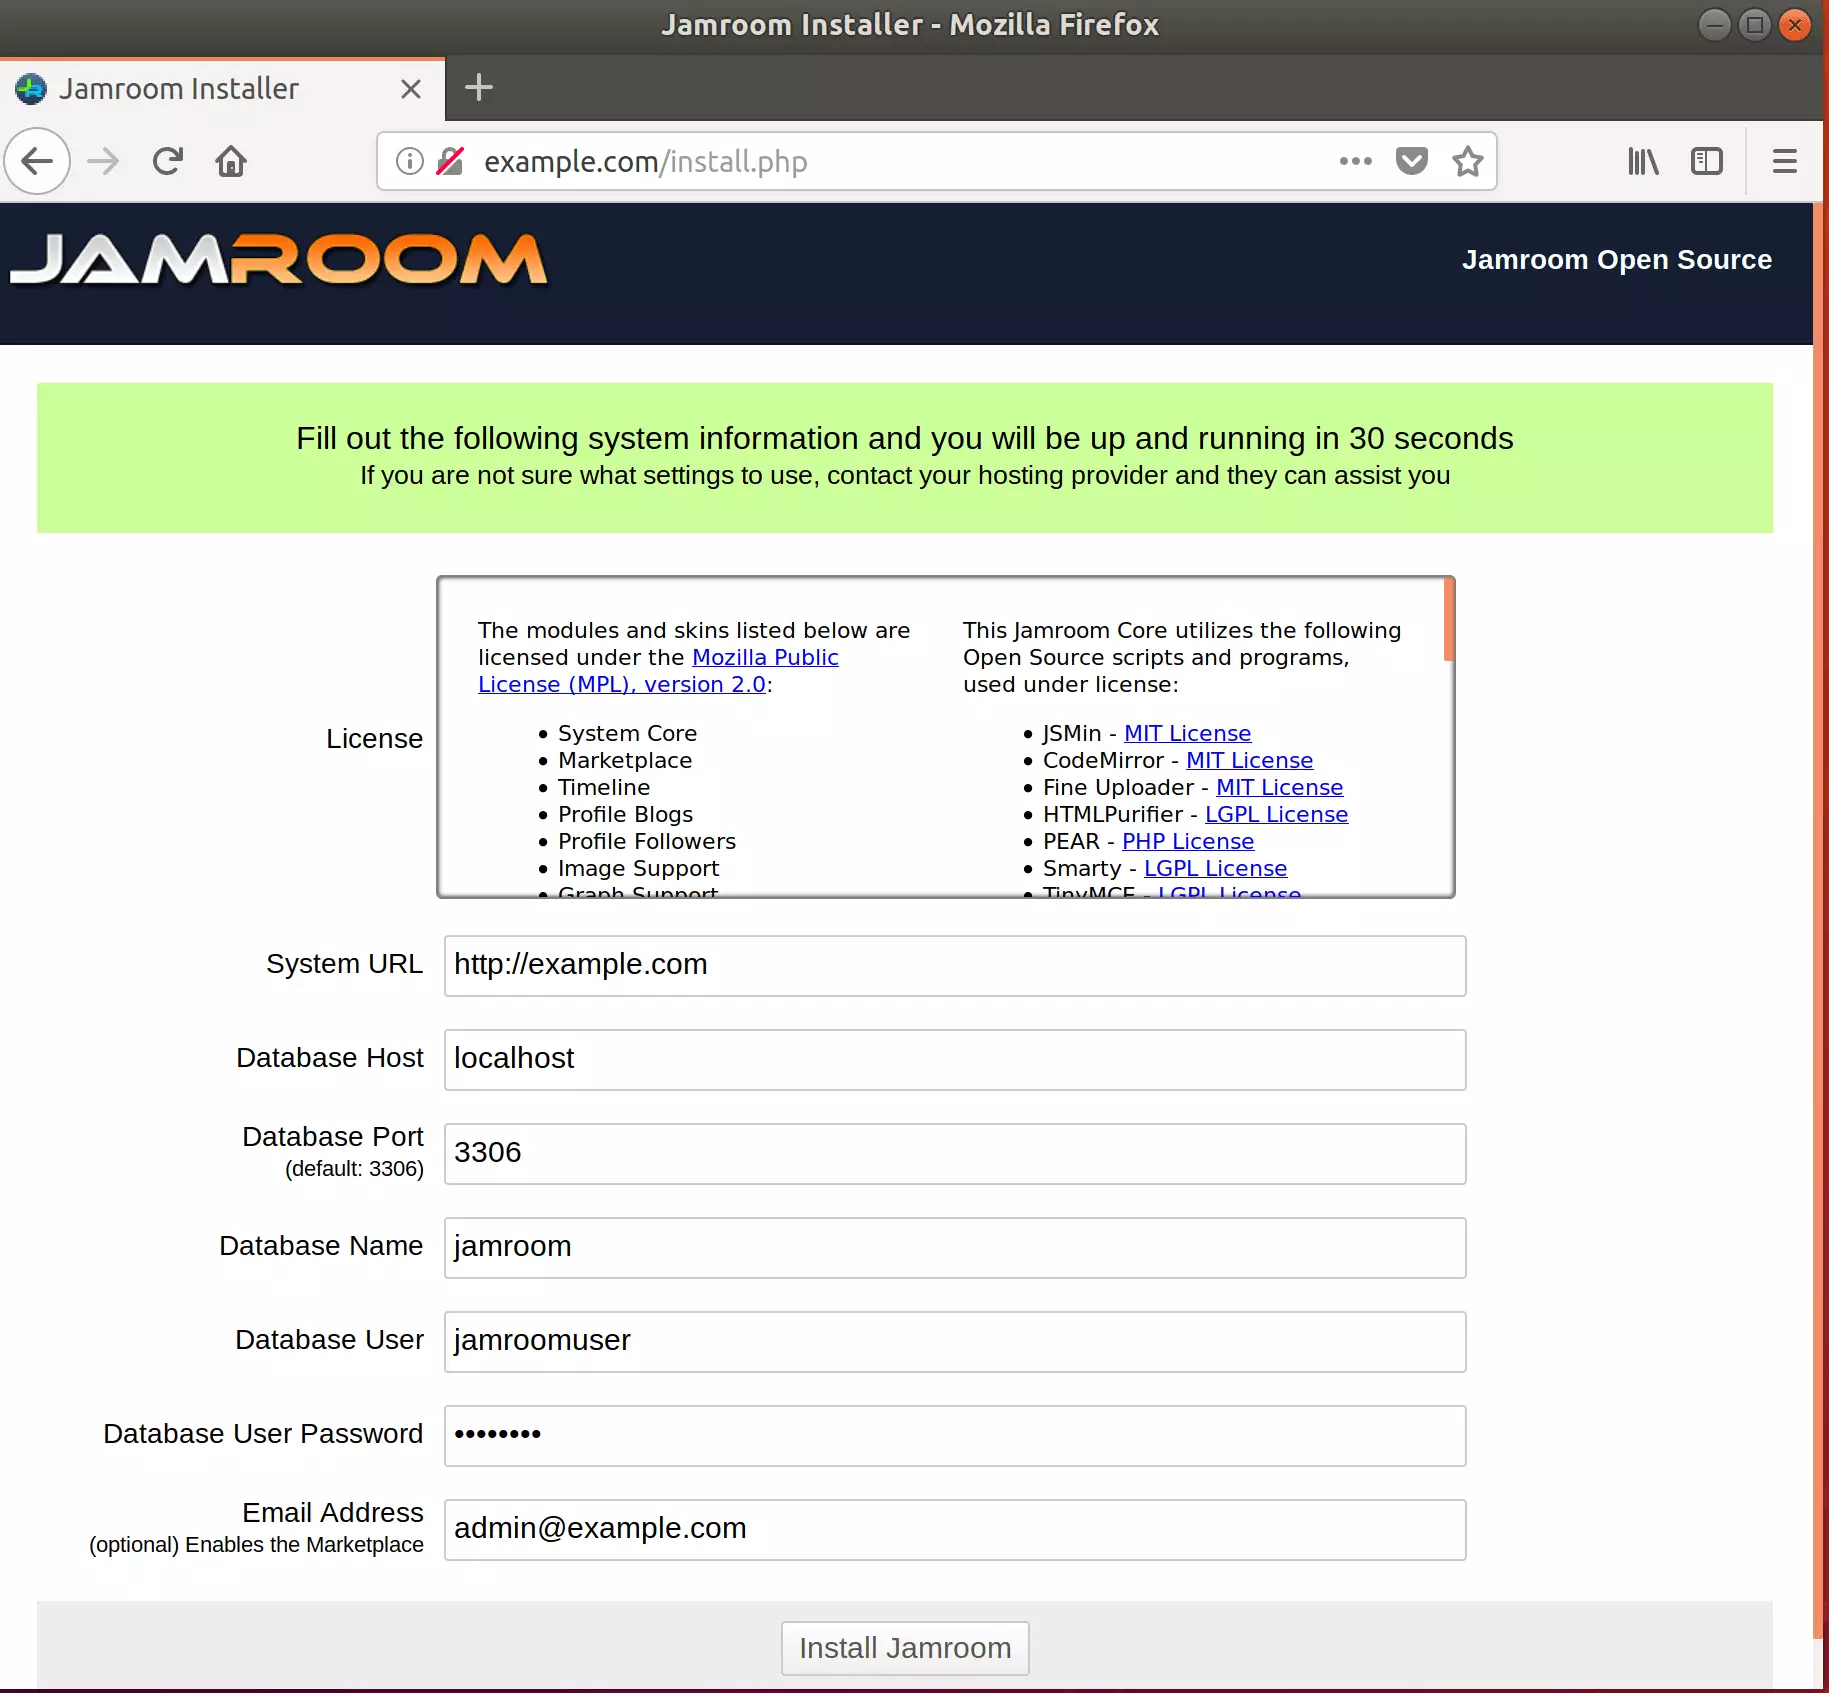The height and width of the screenshot is (1693, 1829).
Task: Focus the Database Name field
Action: point(955,1248)
